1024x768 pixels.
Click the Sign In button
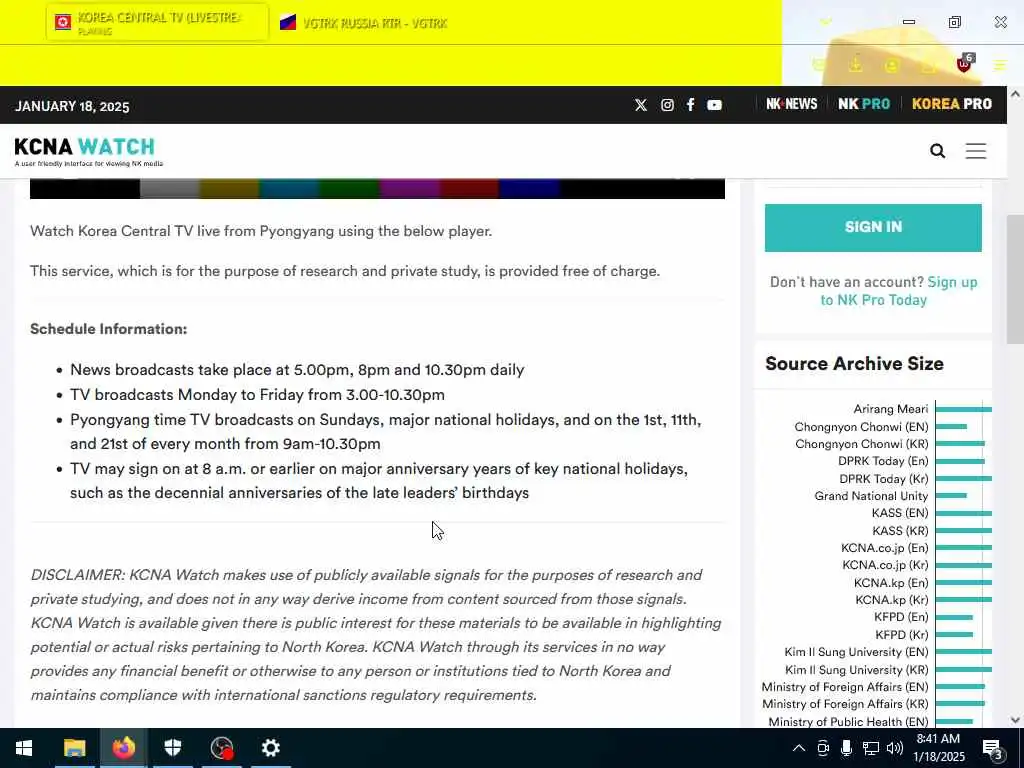tap(873, 227)
